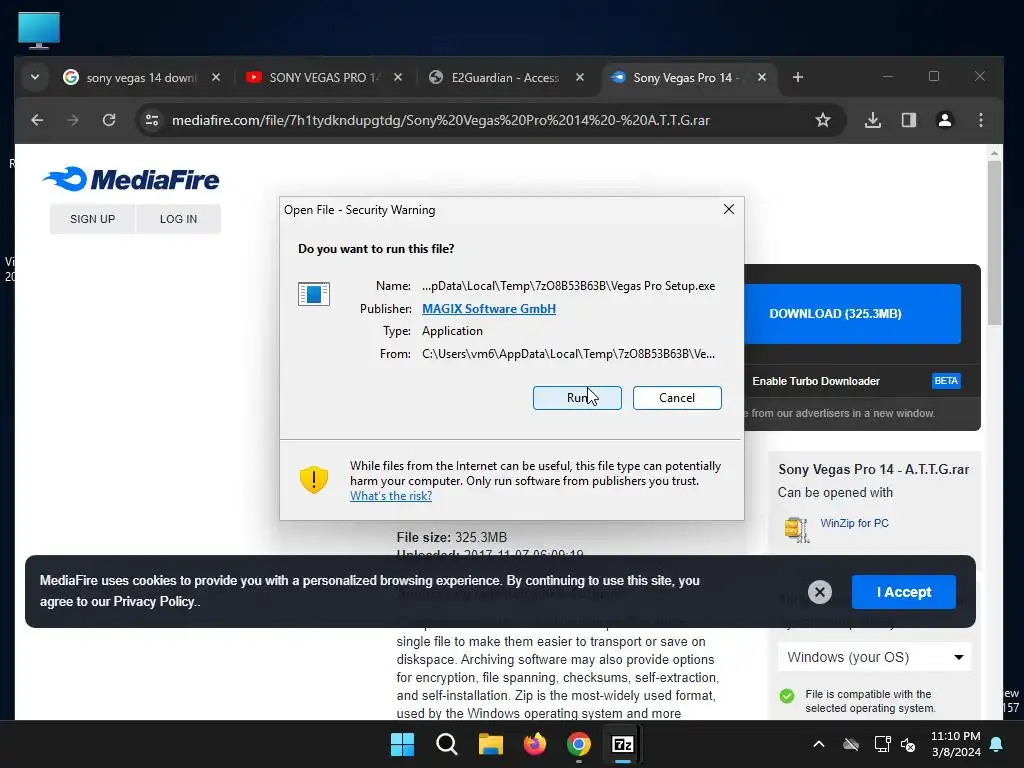Click Run in the Security Warning dialog
The image size is (1024, 768).
point(577,398)
